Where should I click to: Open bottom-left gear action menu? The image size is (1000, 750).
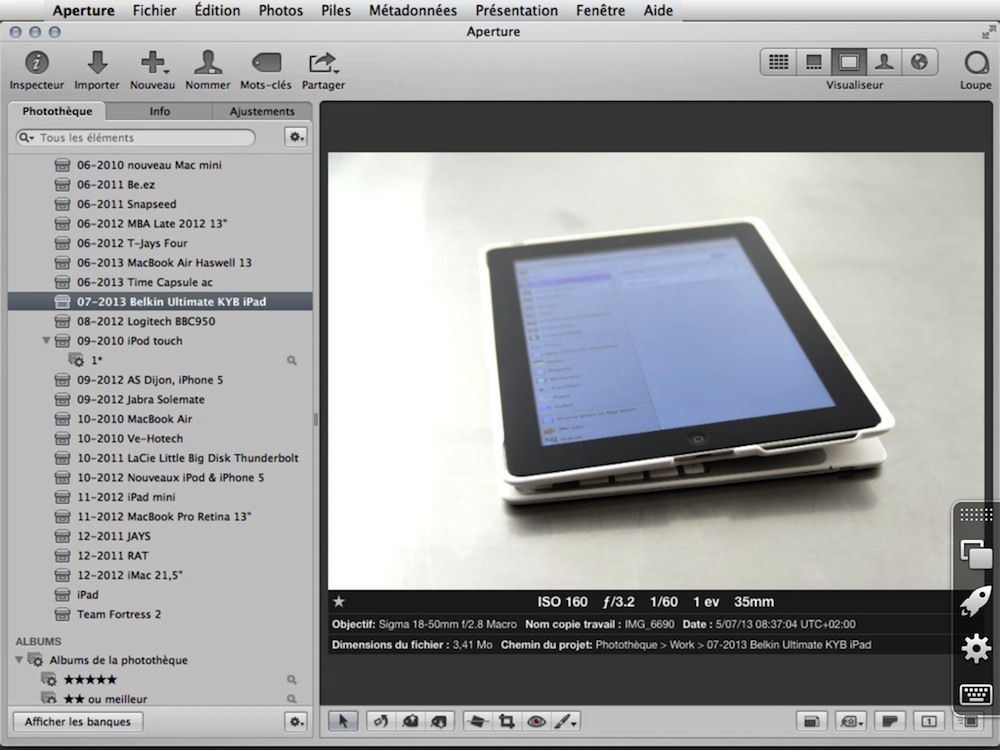point(295,721)
